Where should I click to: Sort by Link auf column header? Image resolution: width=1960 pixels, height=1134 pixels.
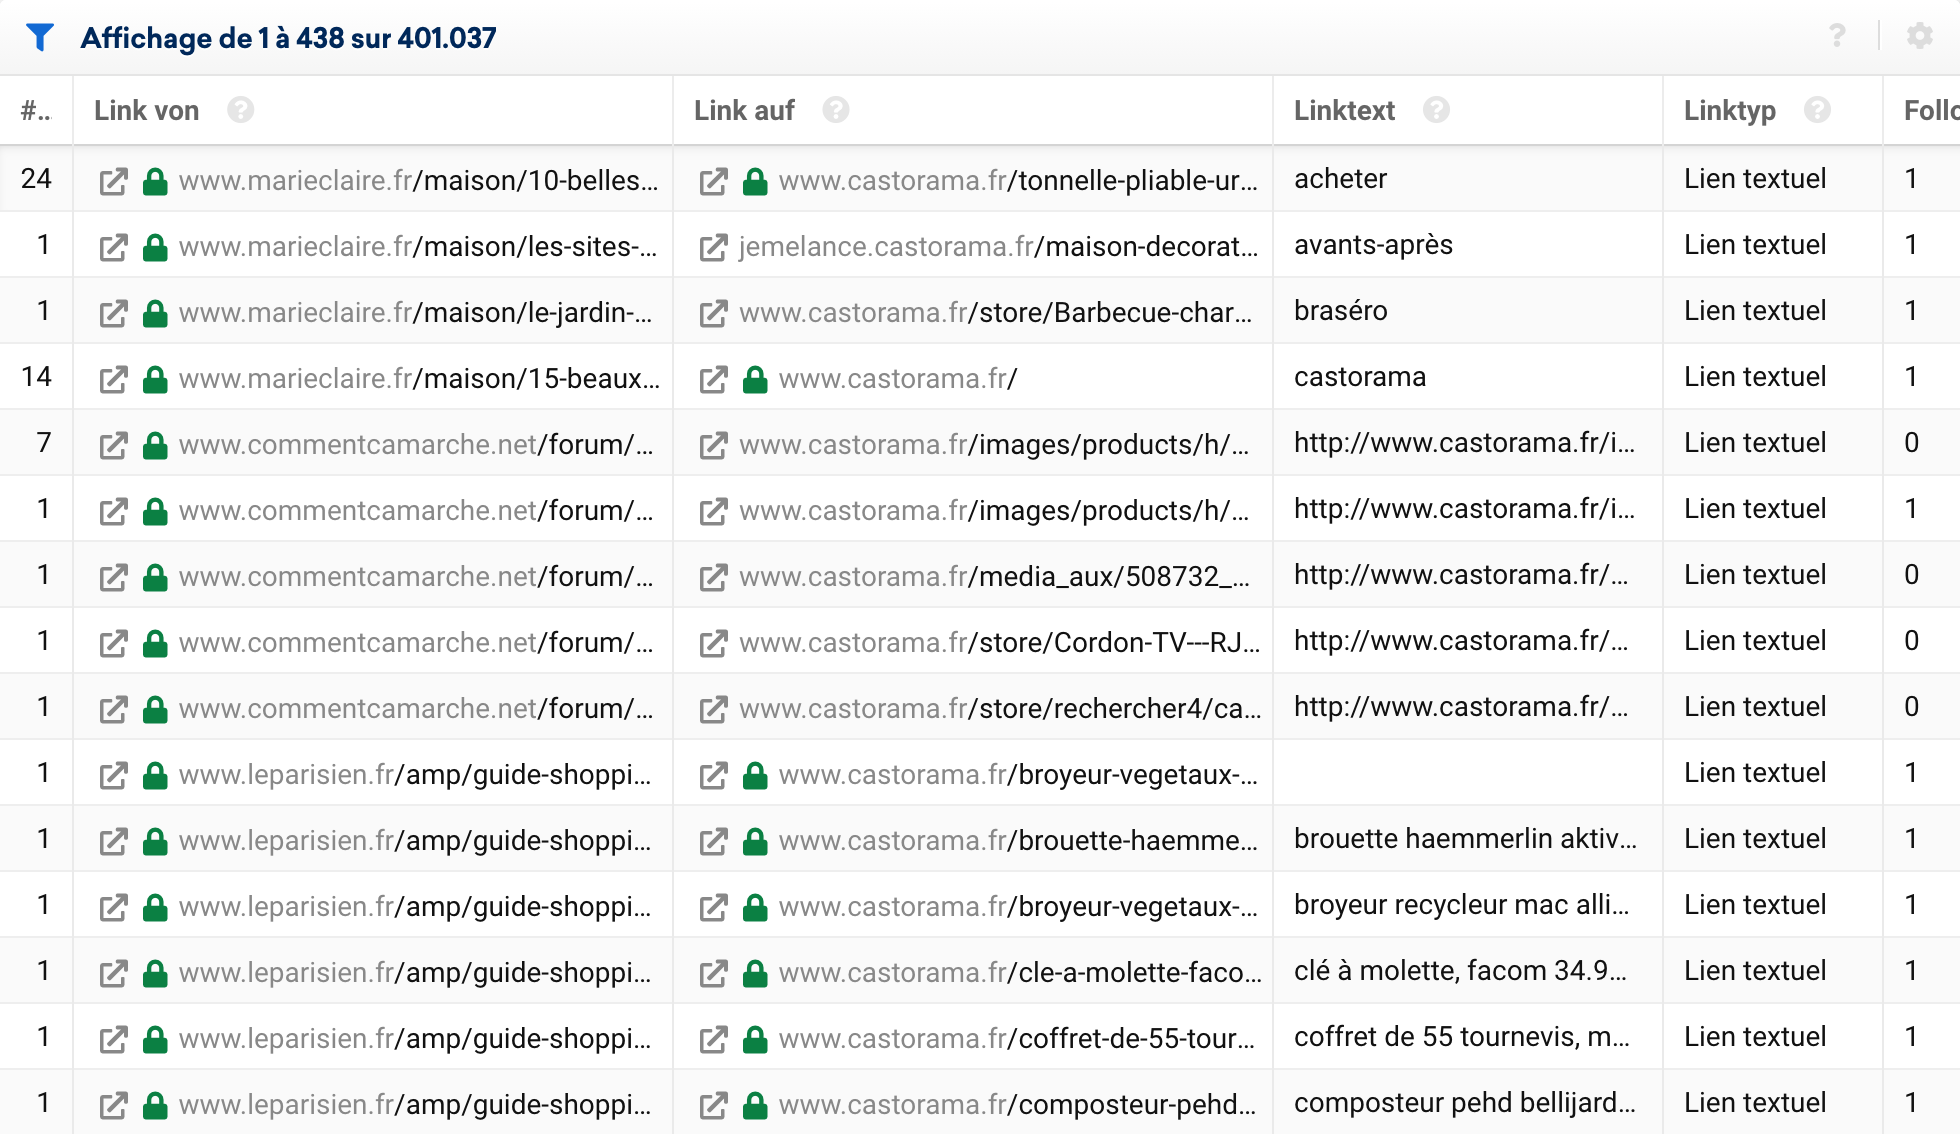(x=744, y=110)
